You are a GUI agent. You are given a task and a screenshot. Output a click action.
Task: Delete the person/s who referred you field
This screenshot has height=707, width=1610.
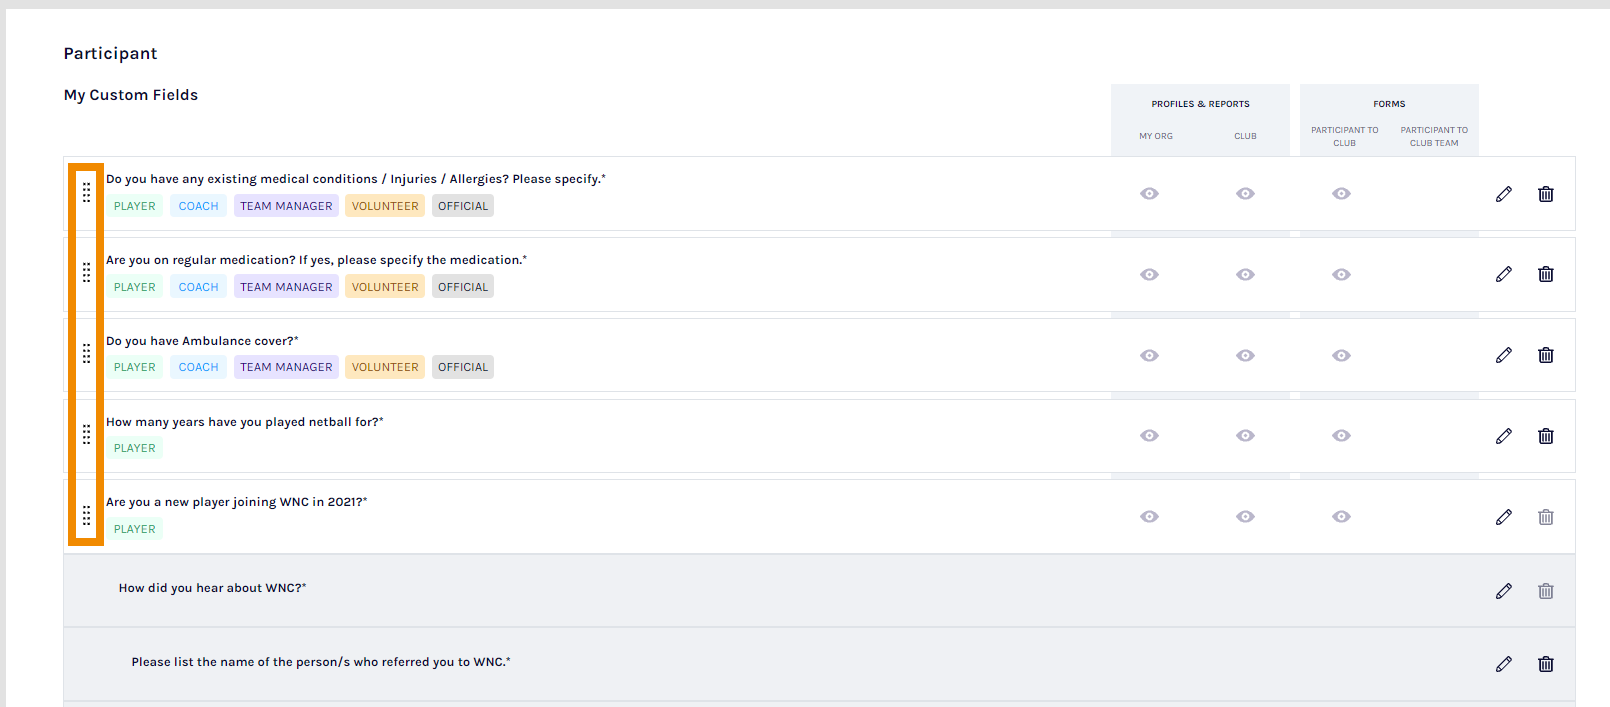[x=1545, y=664]
